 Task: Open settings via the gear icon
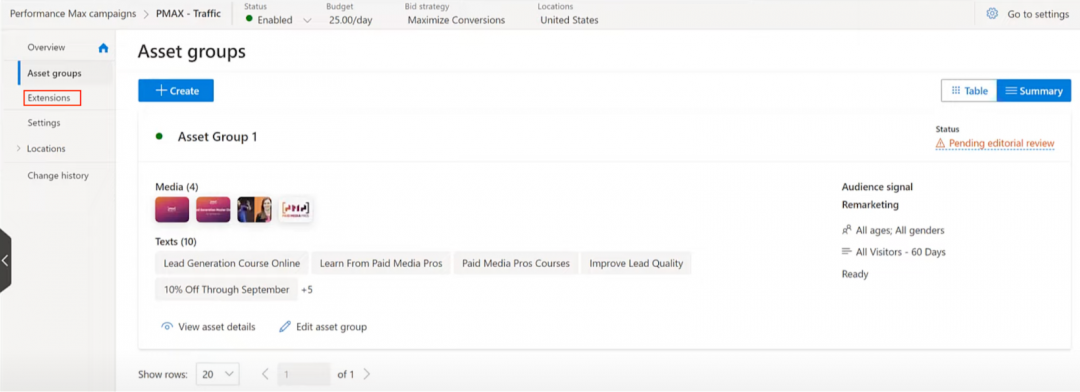(x=993, y=14)
